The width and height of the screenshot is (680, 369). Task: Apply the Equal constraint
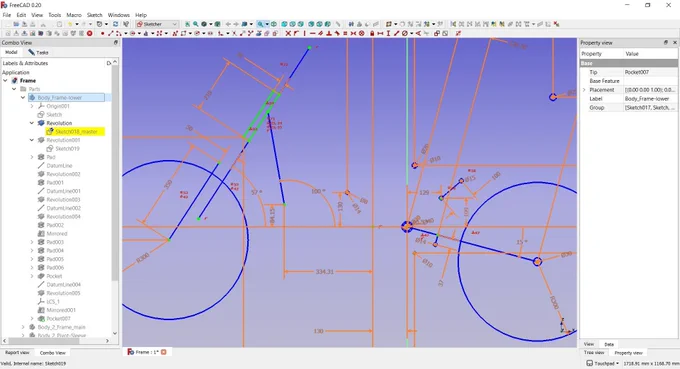tap(345, 33)
